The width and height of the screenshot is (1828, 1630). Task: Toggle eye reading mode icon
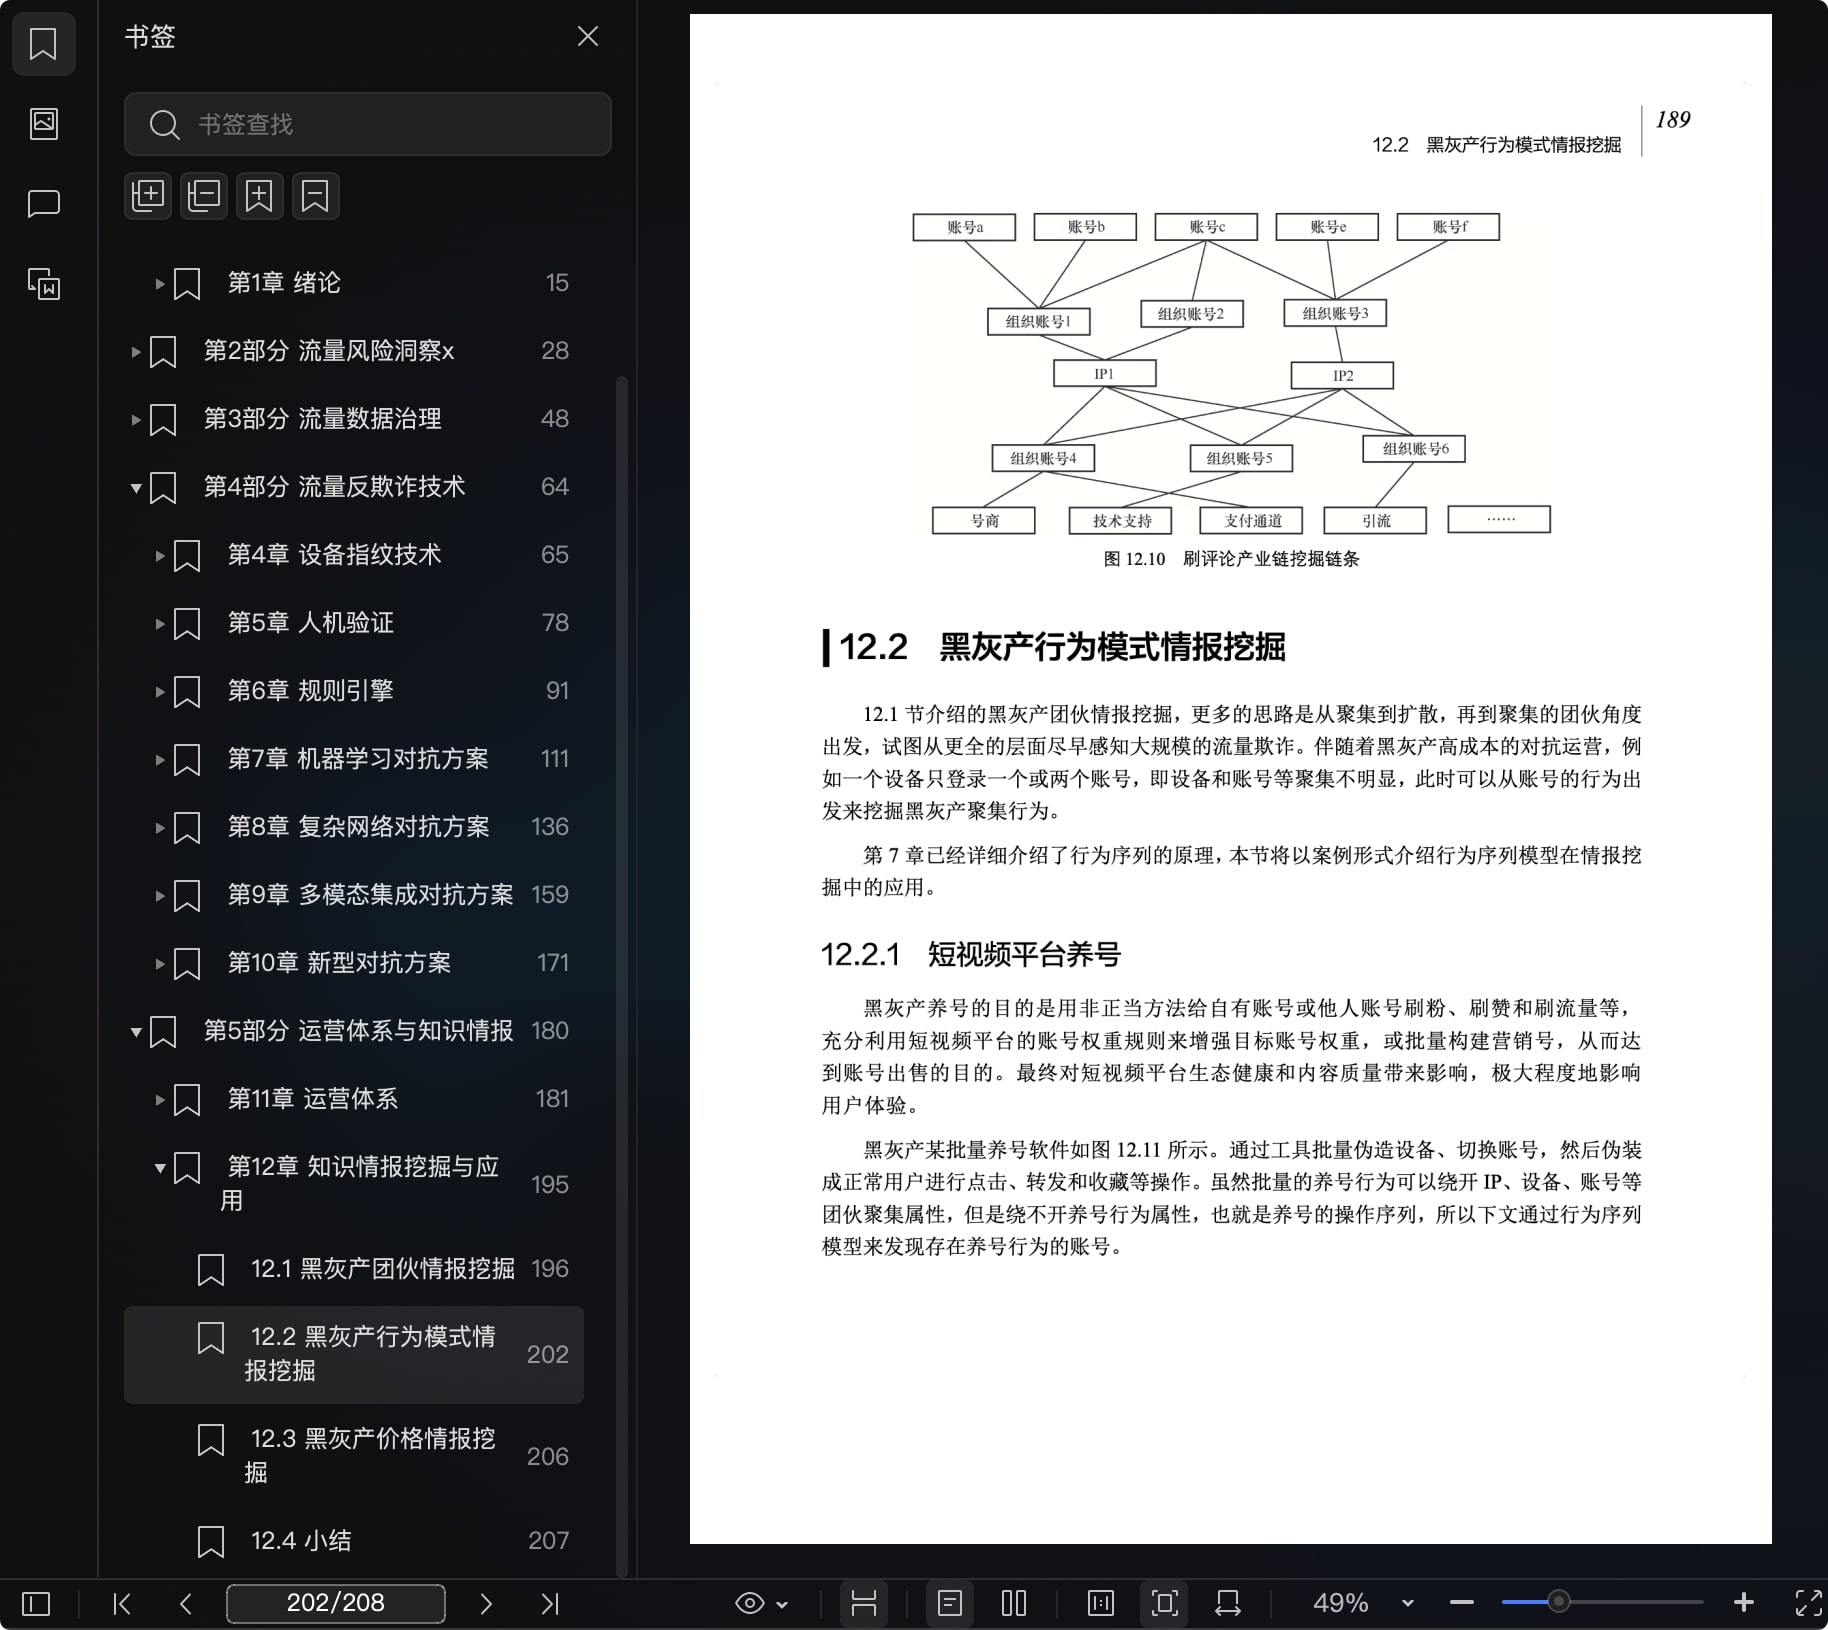[x=749, y=1604]
